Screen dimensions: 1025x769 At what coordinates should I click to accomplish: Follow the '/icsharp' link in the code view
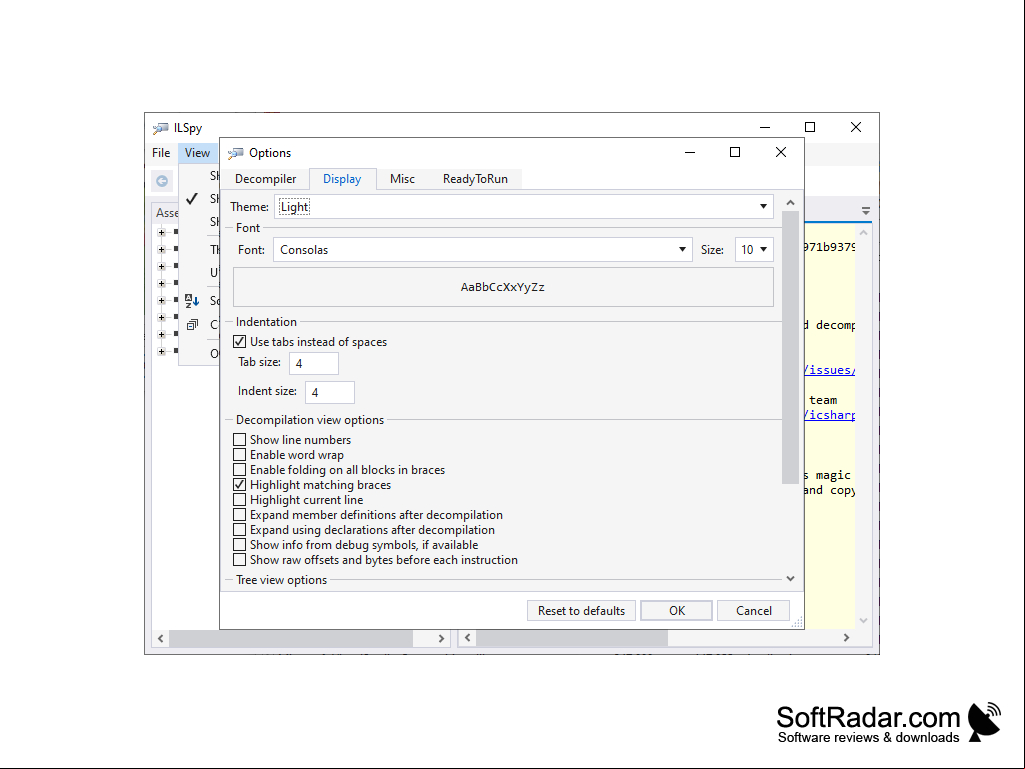point(829,415)
